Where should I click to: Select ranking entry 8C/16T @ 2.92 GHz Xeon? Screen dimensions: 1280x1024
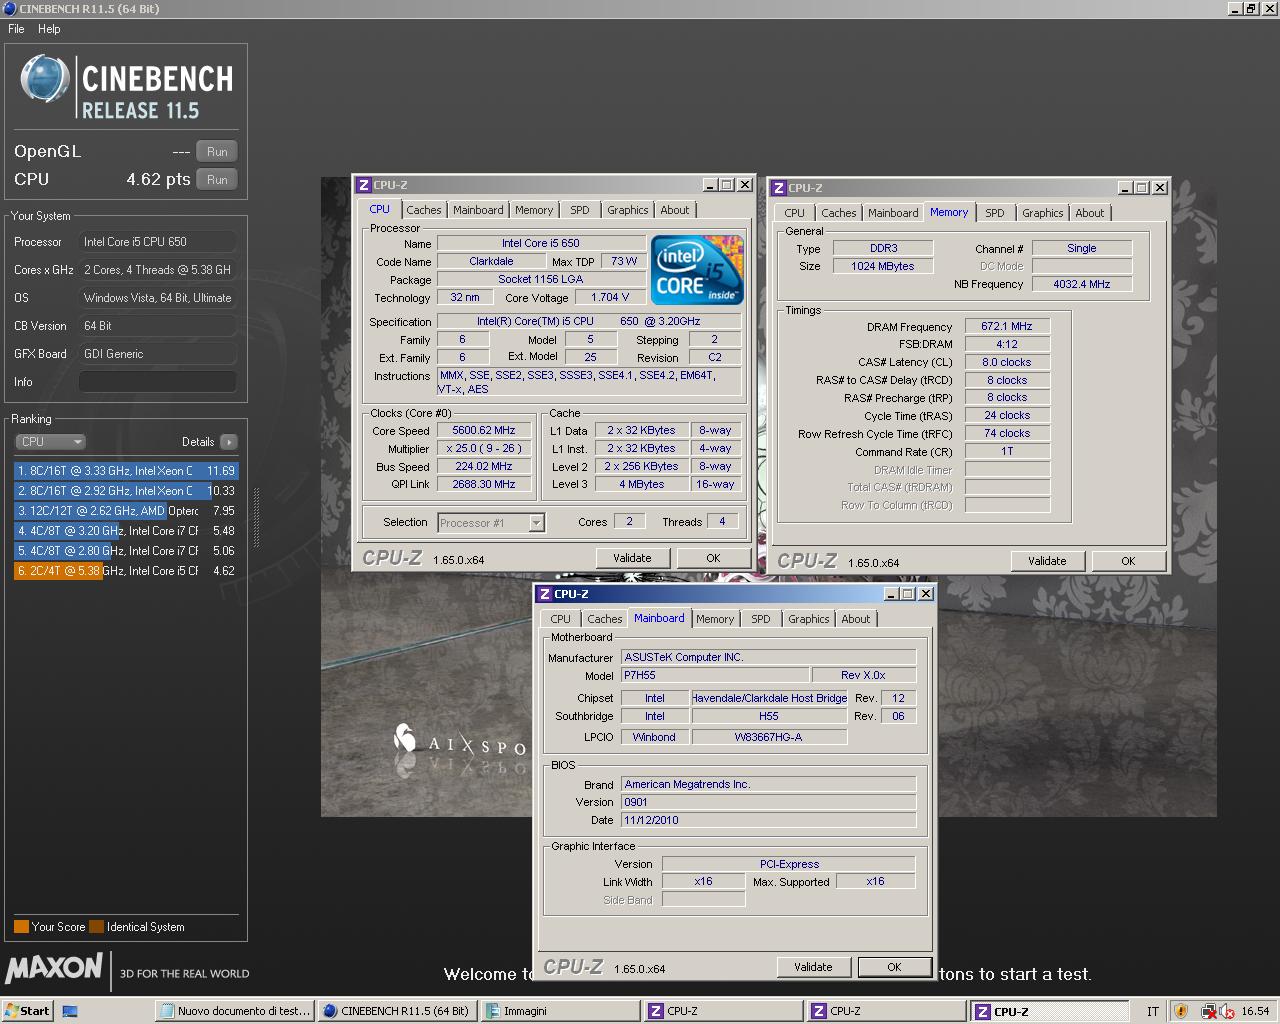[126, 491]
